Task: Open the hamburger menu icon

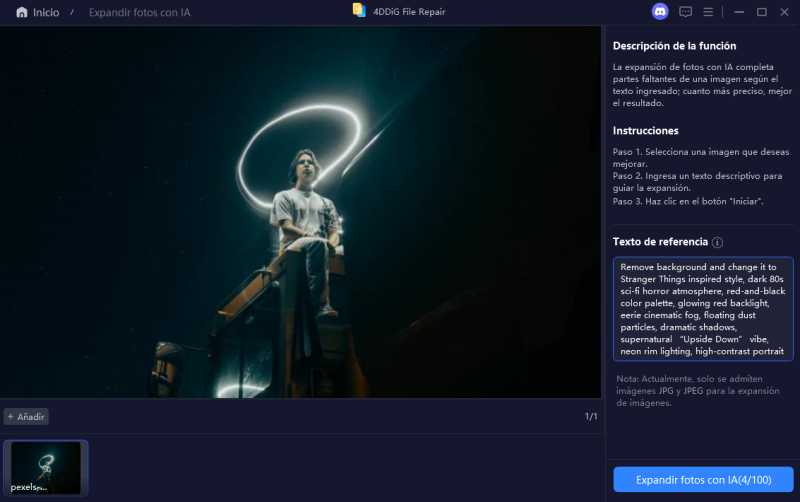Action: click(x=708, y=12)
